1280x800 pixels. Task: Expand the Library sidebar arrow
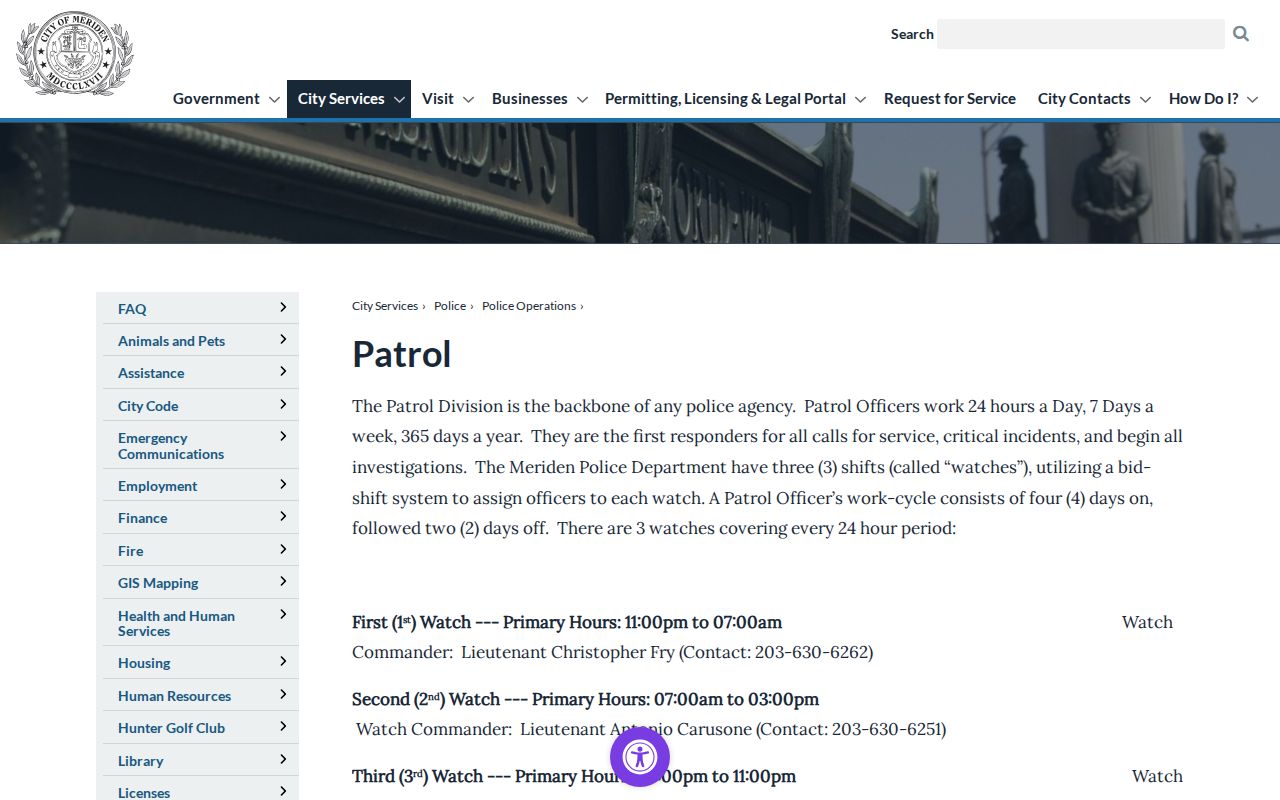(x=283, y=759)
